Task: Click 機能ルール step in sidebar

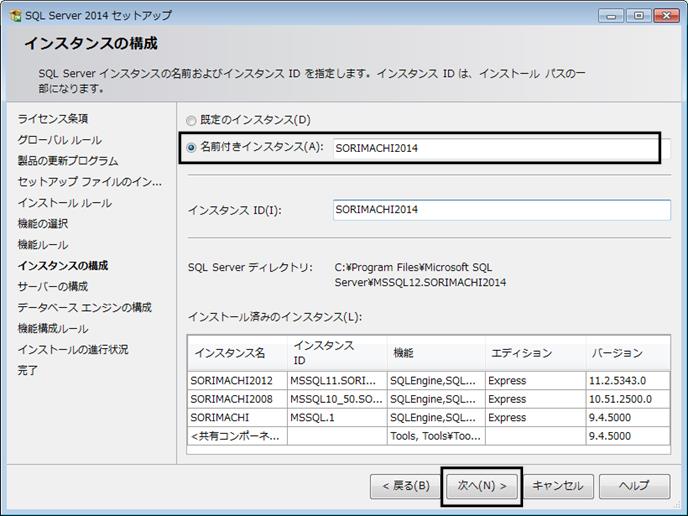Action: coord(43,245)
